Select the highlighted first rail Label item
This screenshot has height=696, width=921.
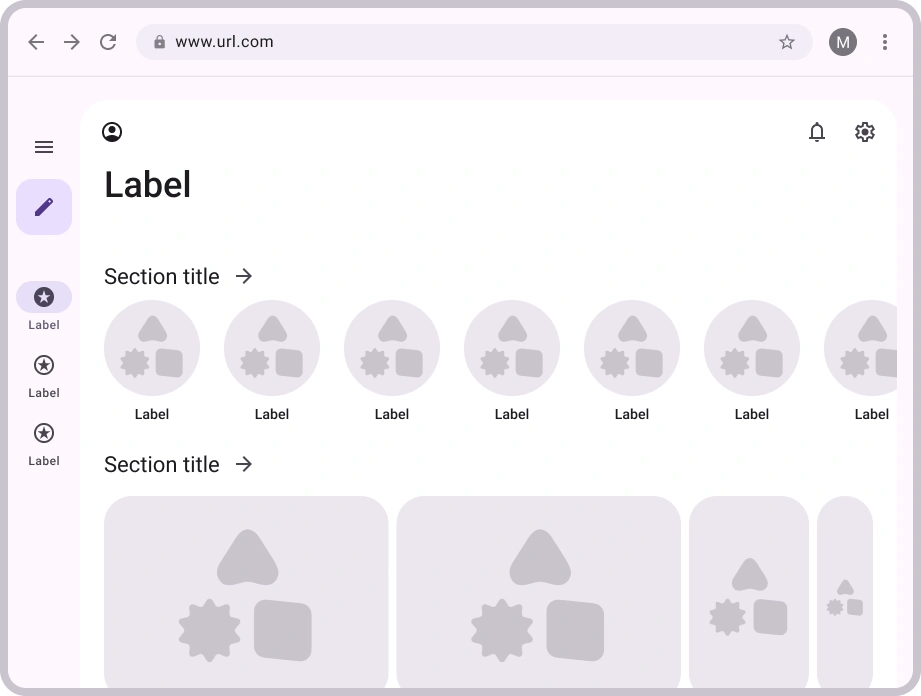(x=44, y=297)
